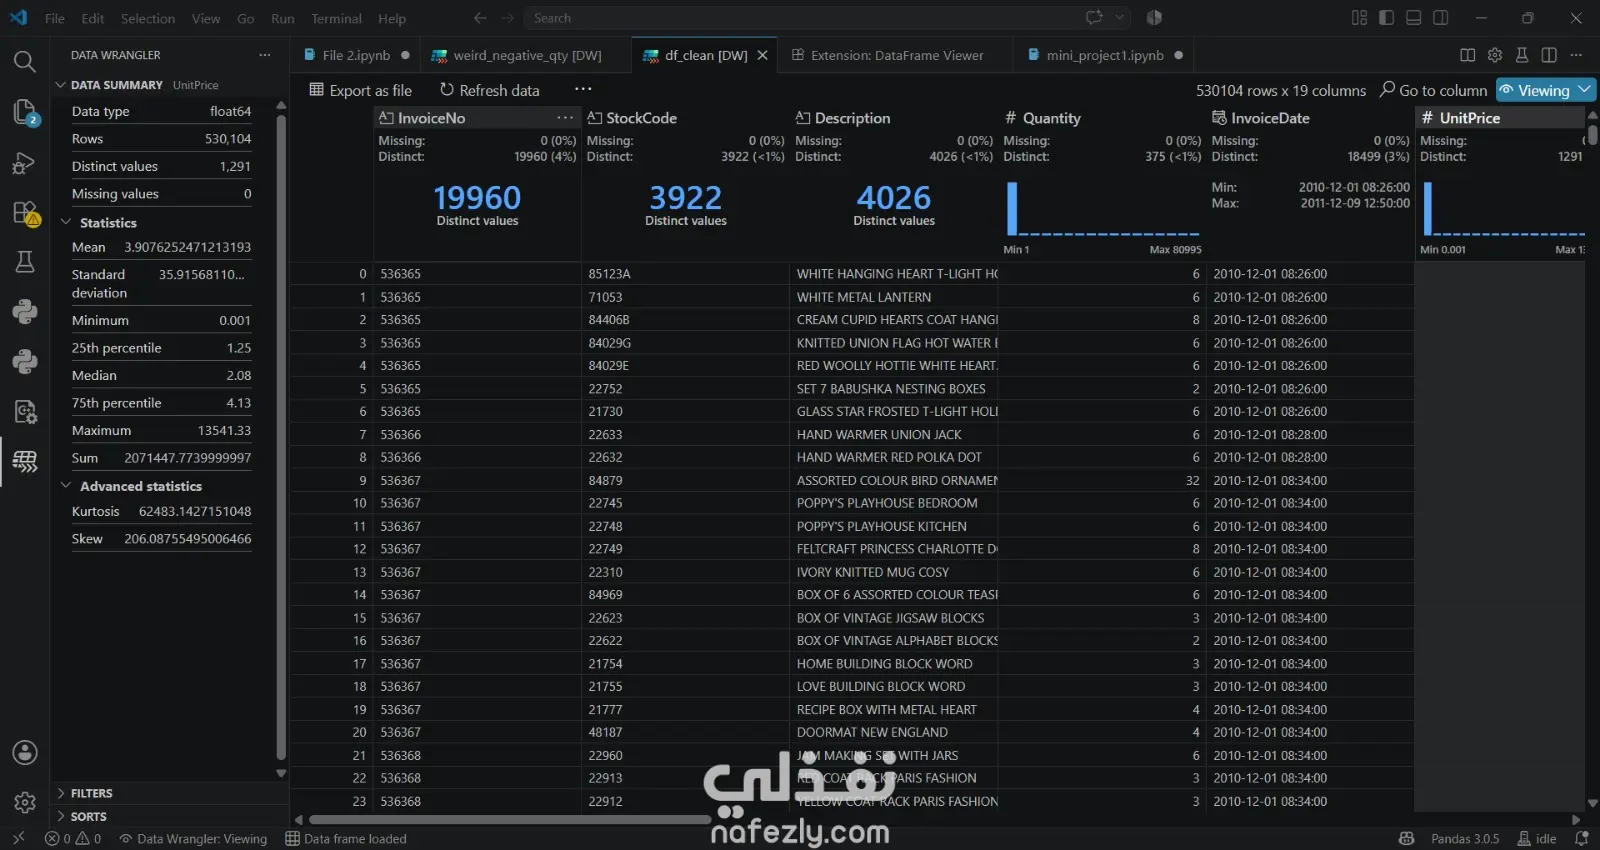Expand the FILTERS section
Viewport: 1600px width, 850px height.
pyautogui.click(x=91, y=793)
